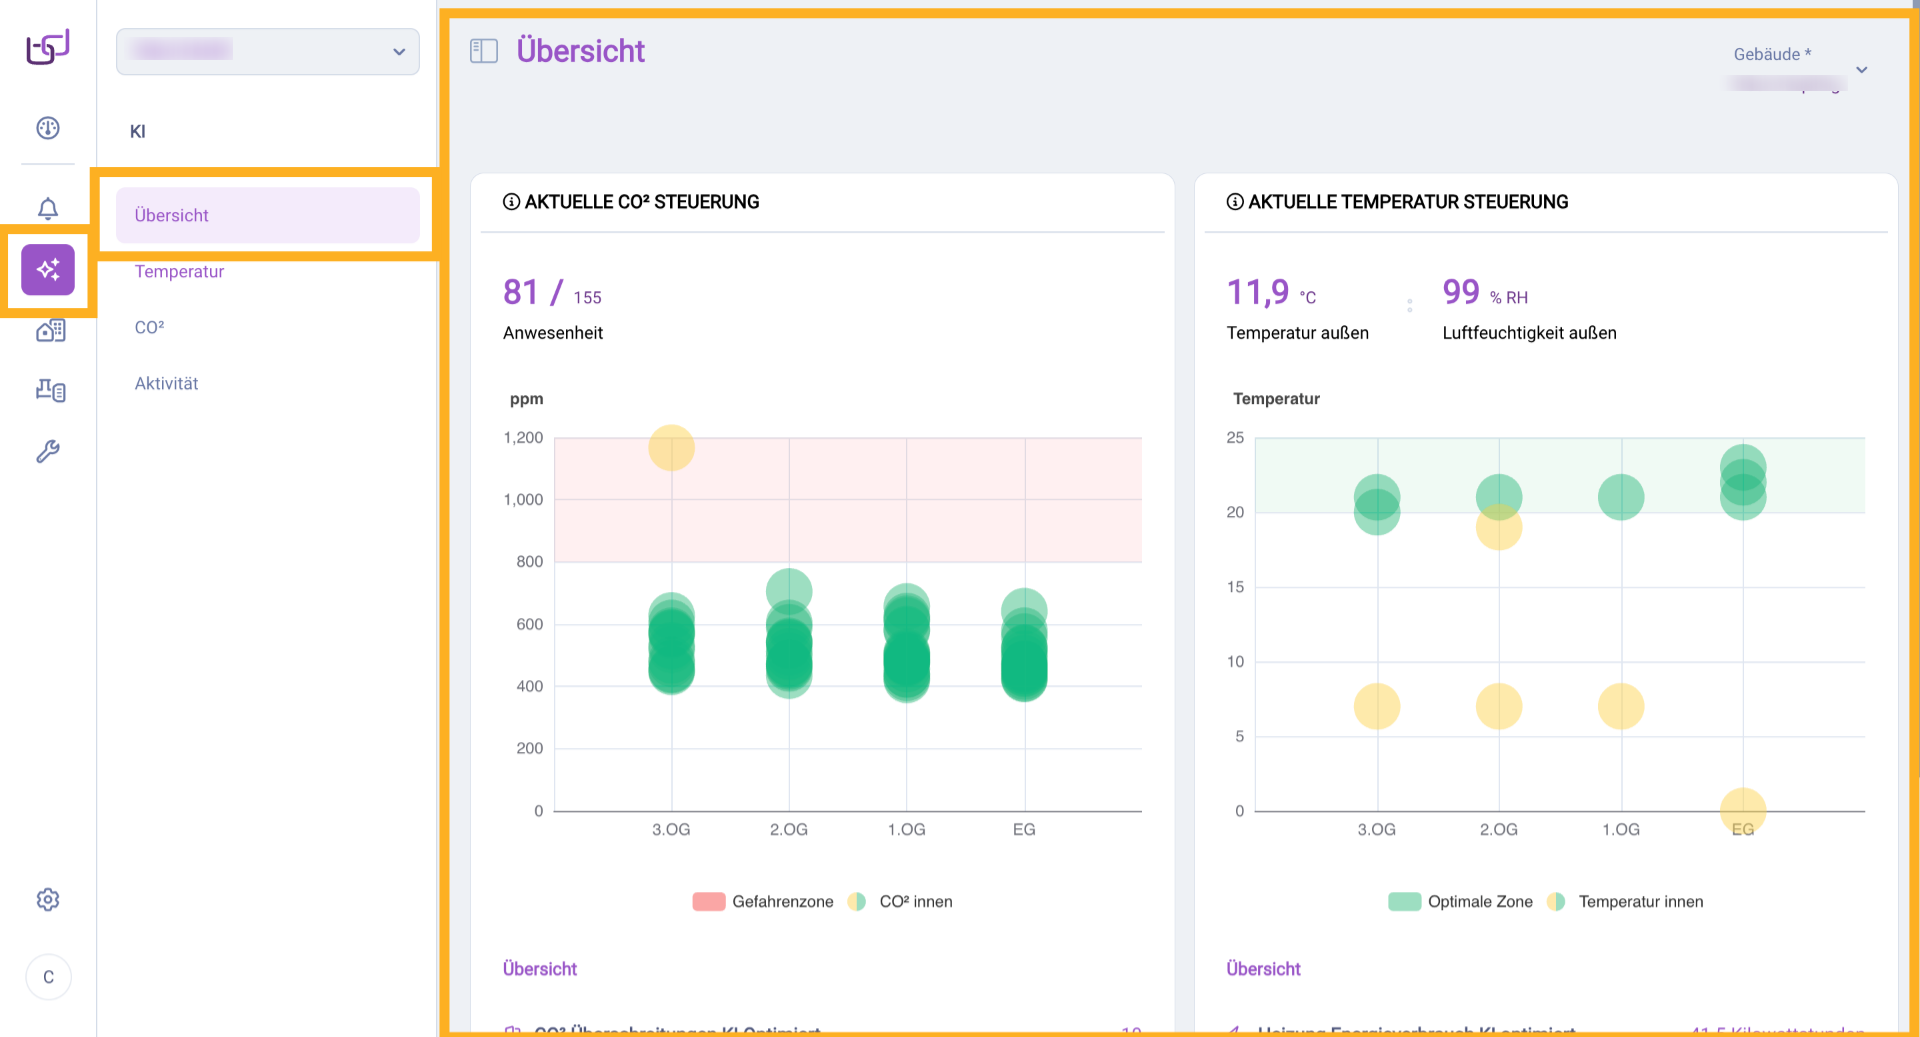The image size is (1920, 1037).
Task: Toggle the sidebar panel icon next to Übersicht
Action: pos(484,51)
